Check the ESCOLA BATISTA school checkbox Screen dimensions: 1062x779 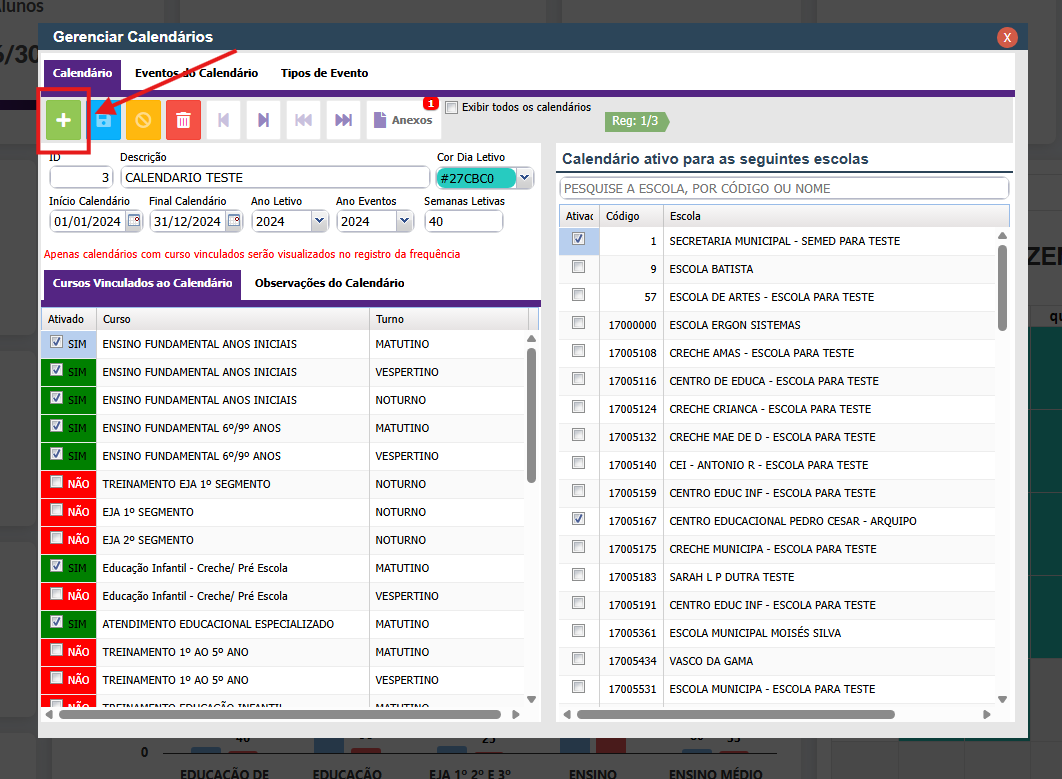(578, 268)
